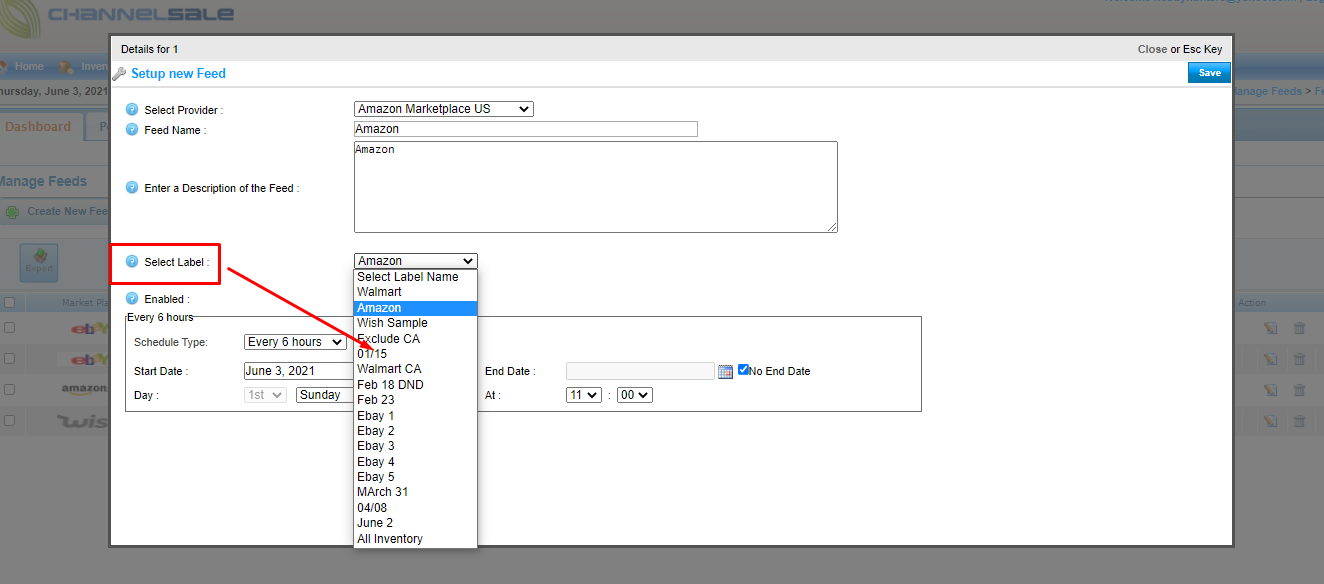Choose 04/08 from the label list

[x=416, y=508]
